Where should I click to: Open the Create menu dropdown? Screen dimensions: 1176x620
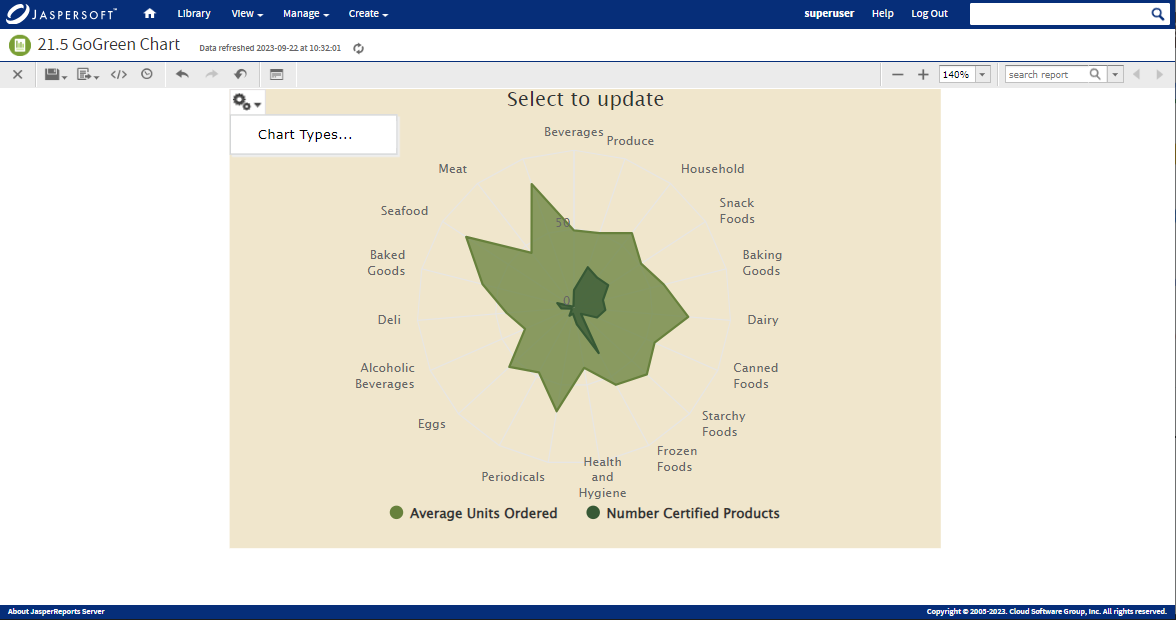click(x=368, y=13)
